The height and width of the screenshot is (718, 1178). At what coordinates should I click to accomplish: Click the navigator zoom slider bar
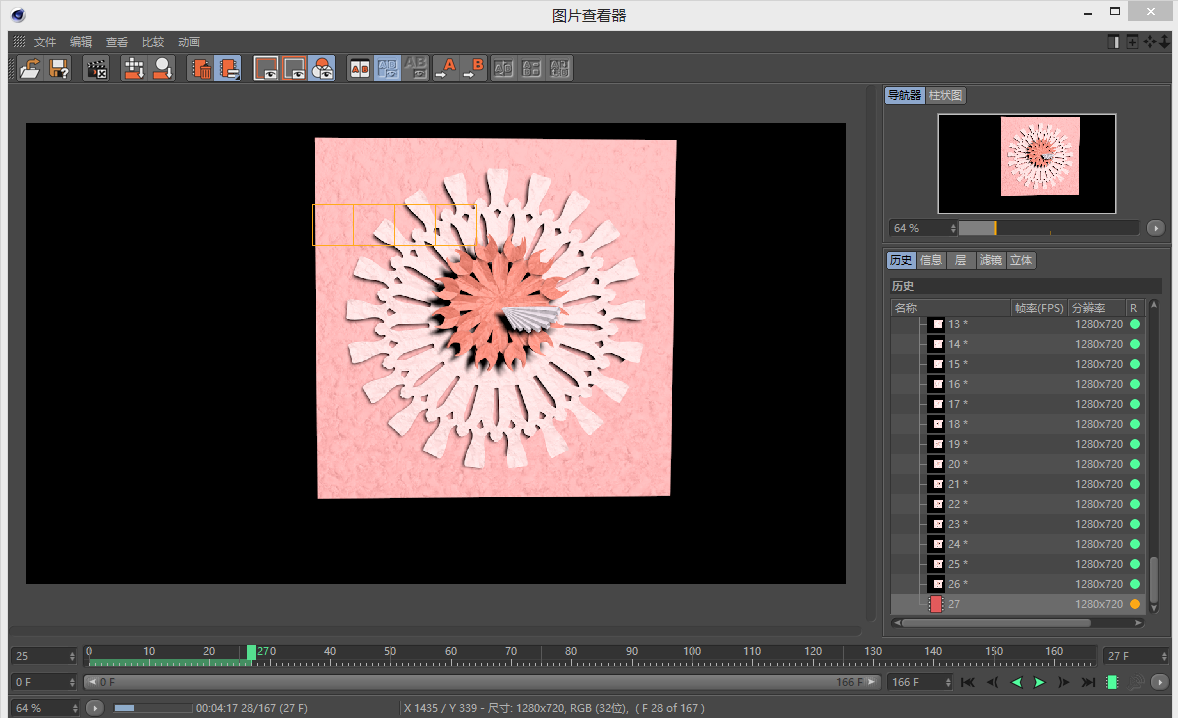coord(1048,228)
